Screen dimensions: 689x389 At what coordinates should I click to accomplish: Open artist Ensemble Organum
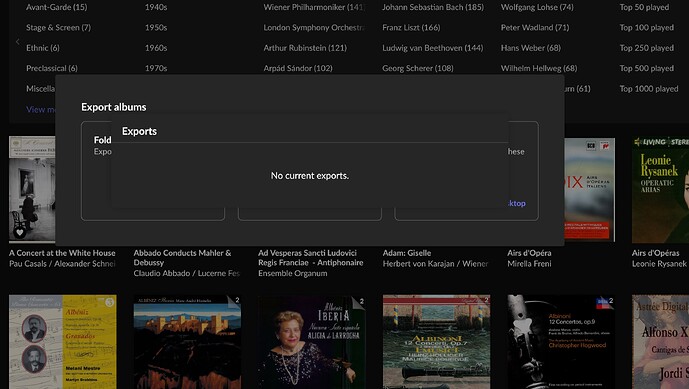293,273
